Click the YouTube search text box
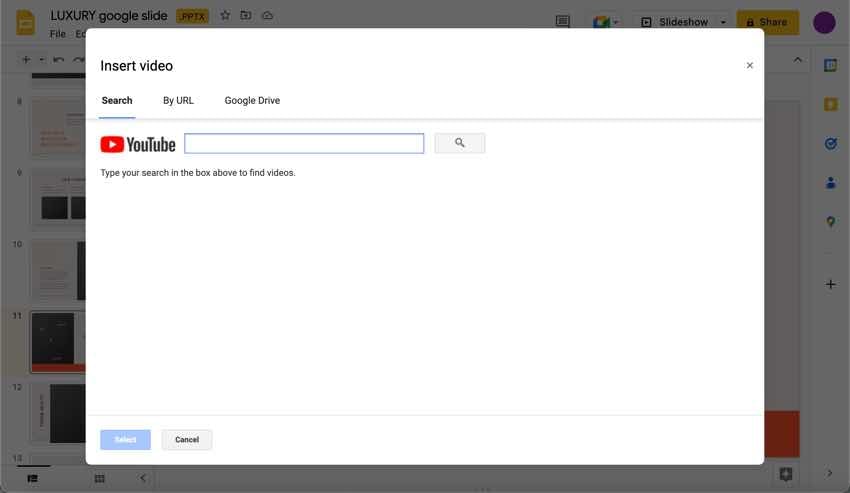The height and width of the screenshot is (493, 850). (304, 144)
